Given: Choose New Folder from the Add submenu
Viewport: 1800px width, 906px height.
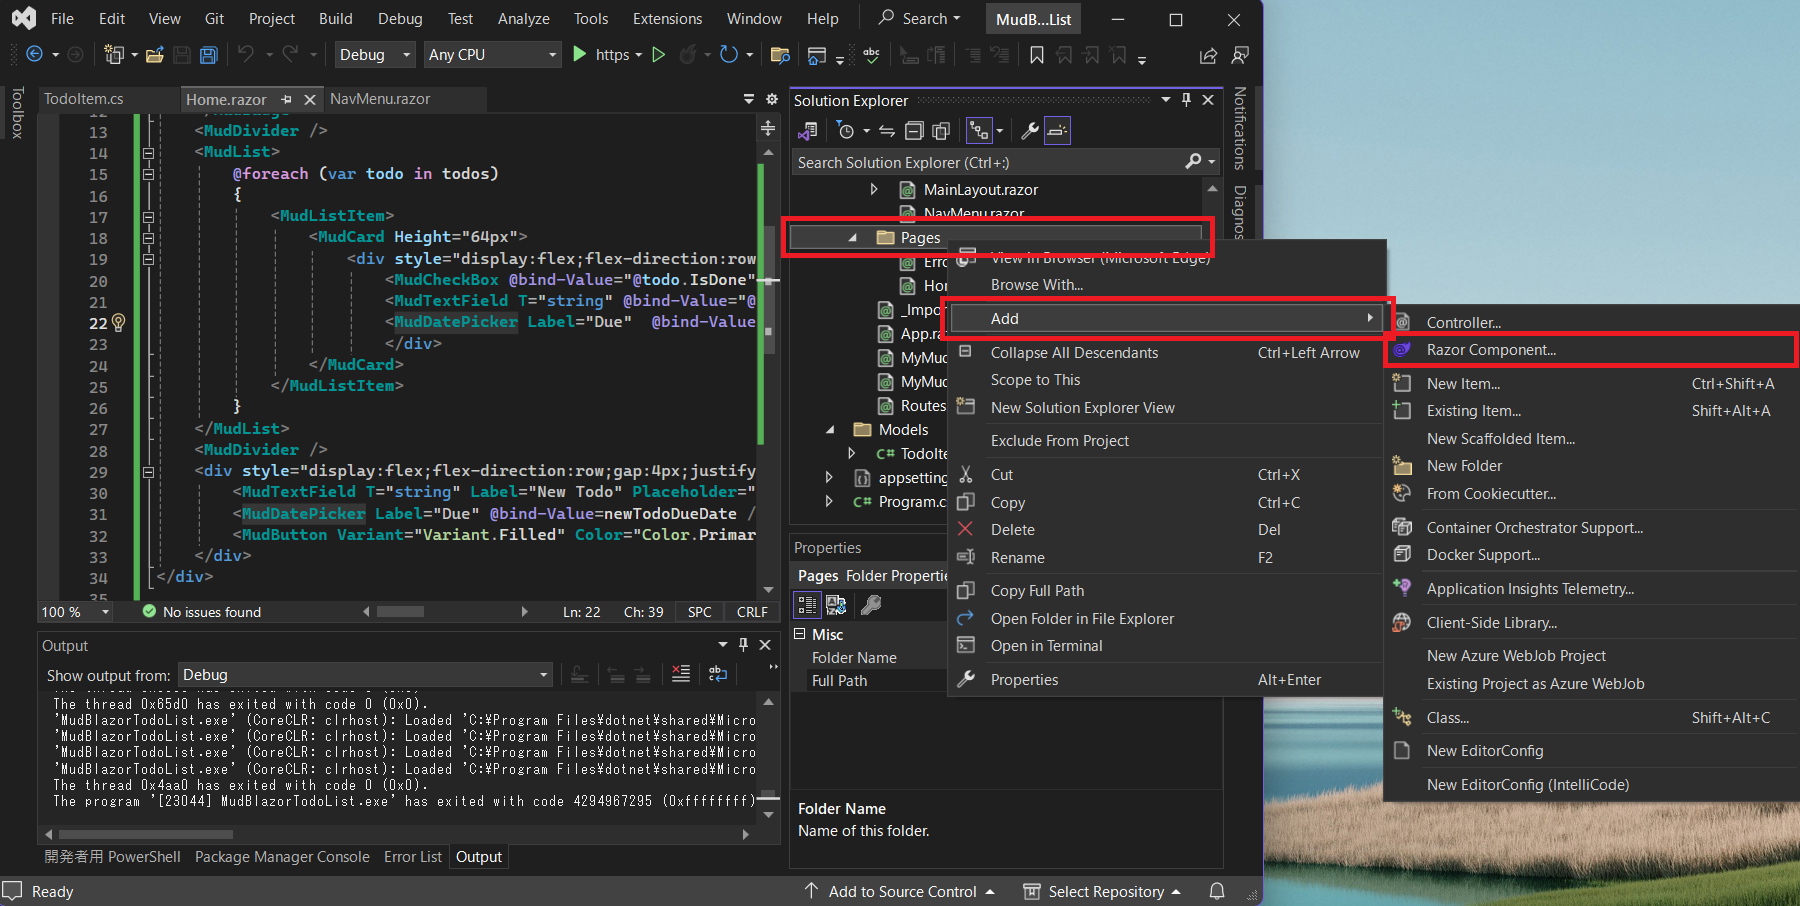Looking at the screenshot, I should tap(1464, 466).
